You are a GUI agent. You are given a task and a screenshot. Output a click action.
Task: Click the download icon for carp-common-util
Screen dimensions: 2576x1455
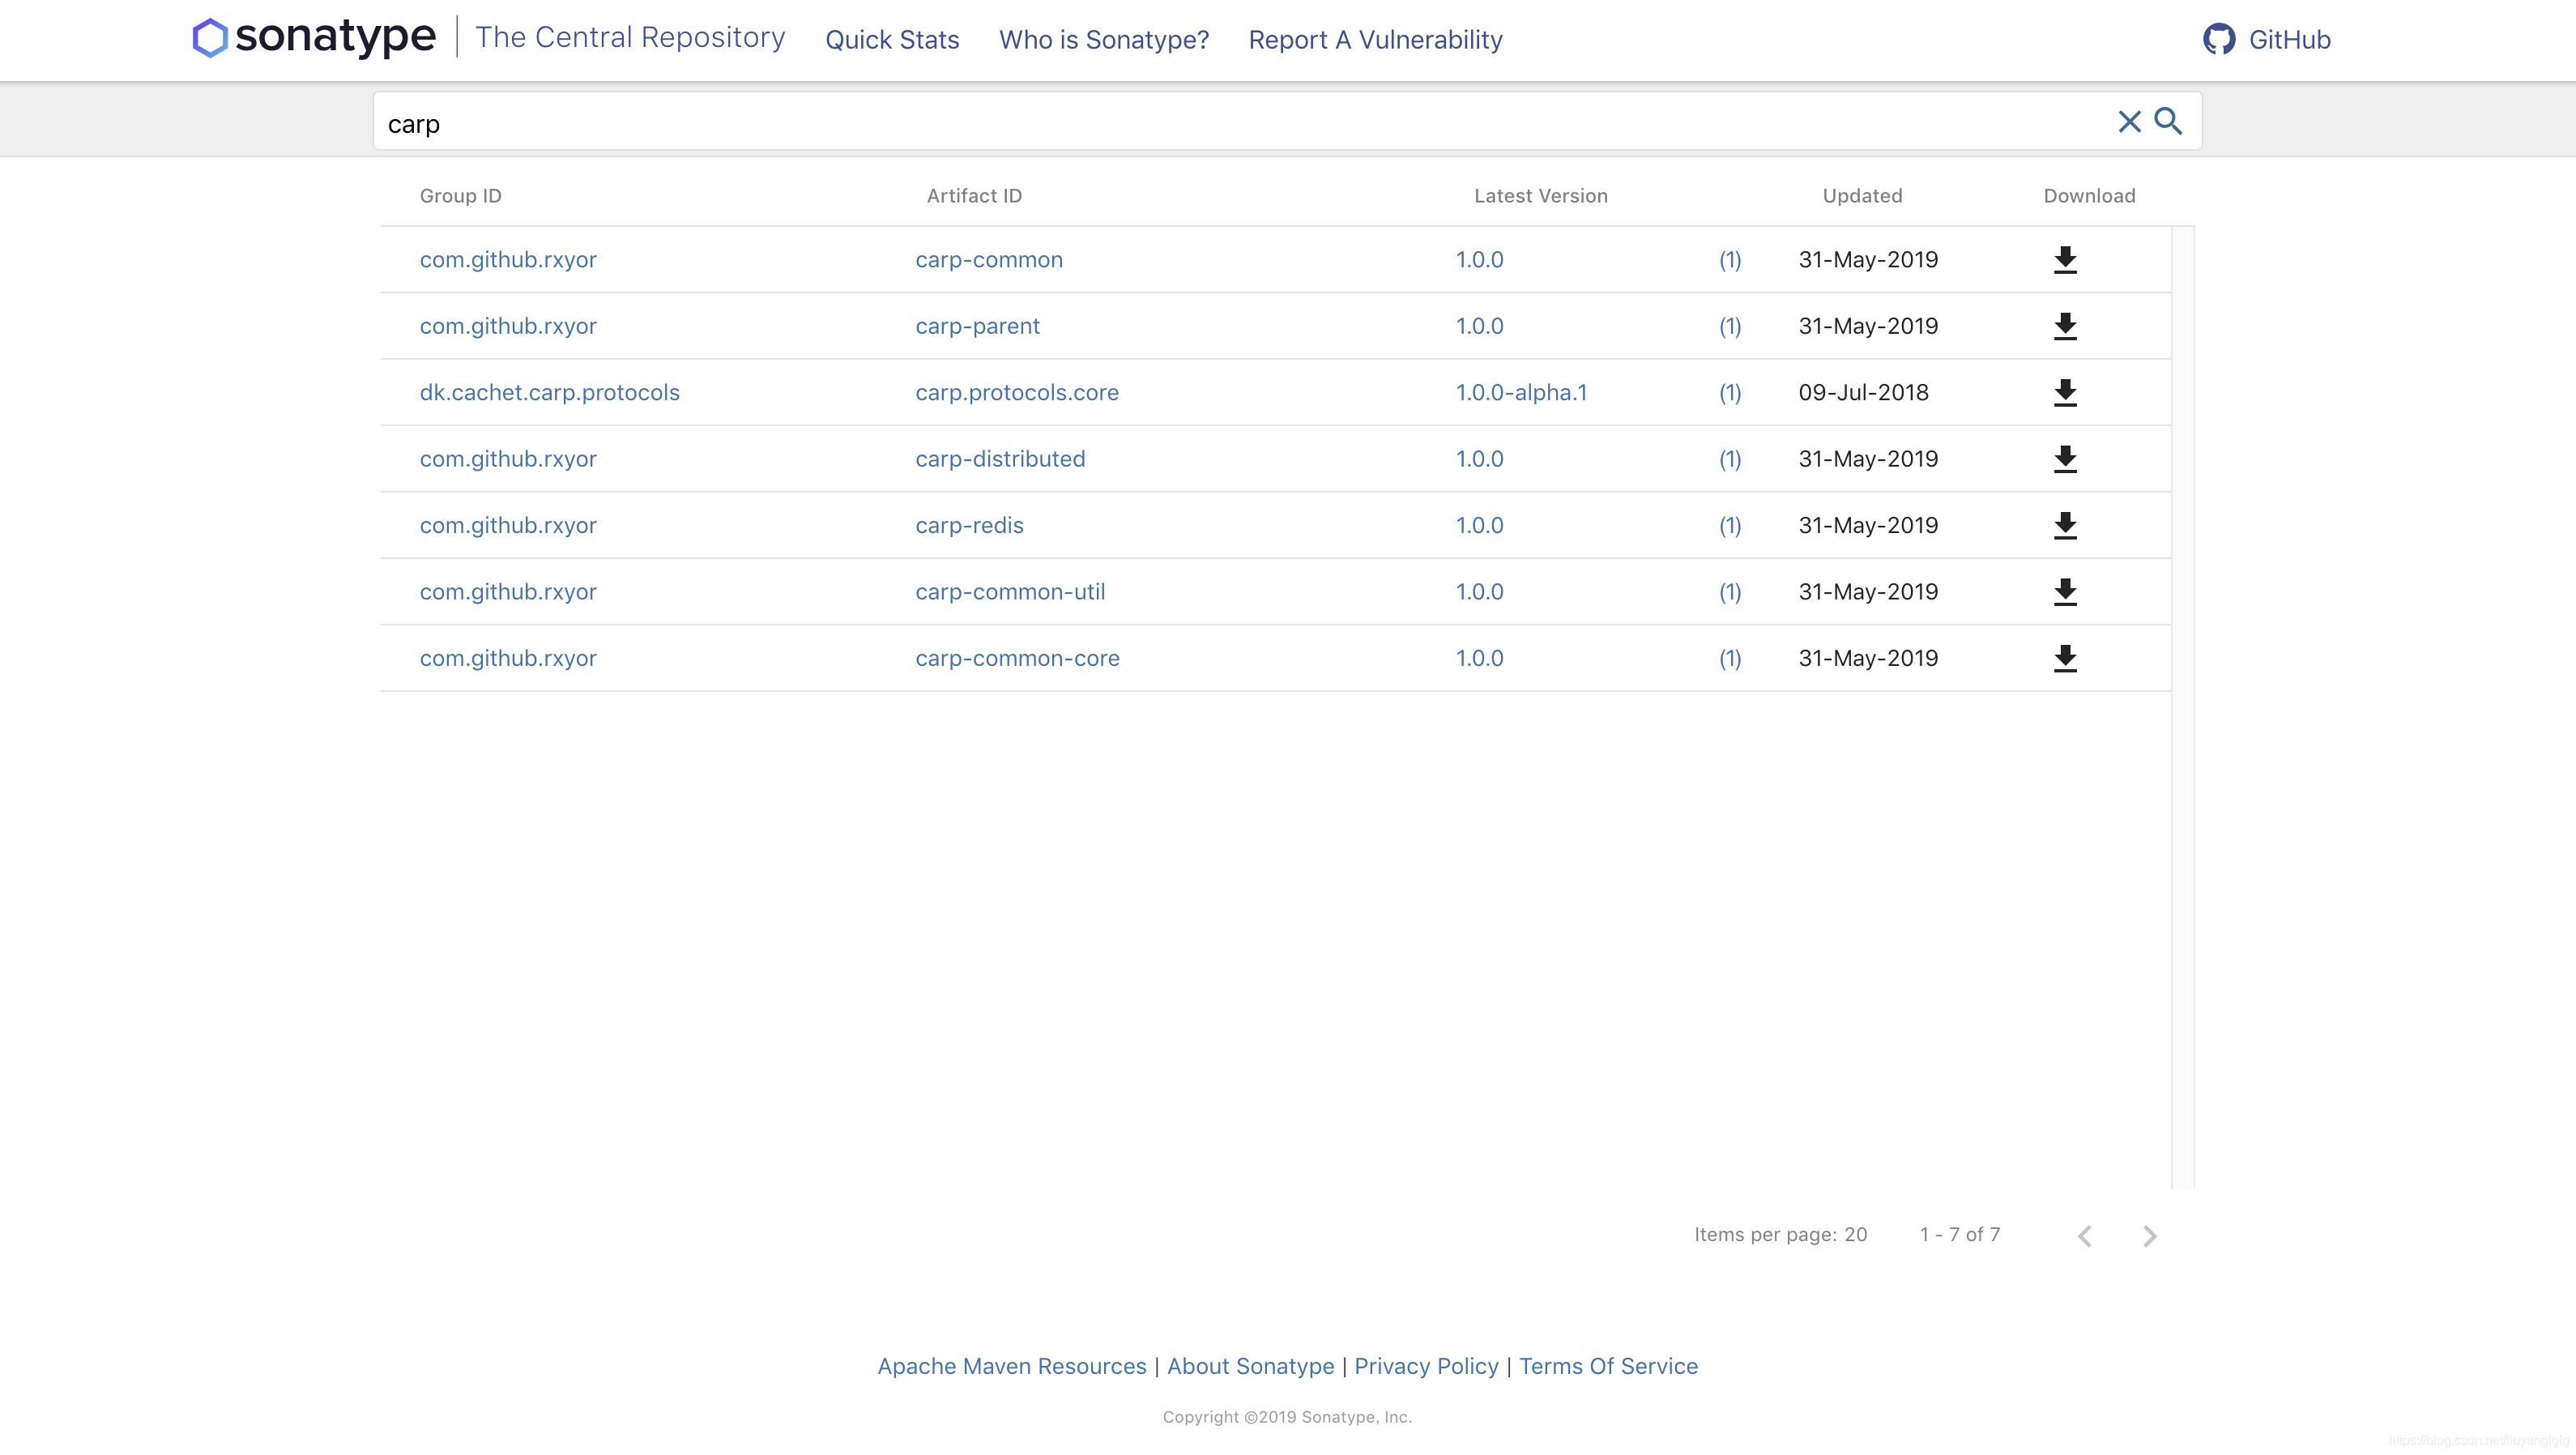click(2066, 591)
